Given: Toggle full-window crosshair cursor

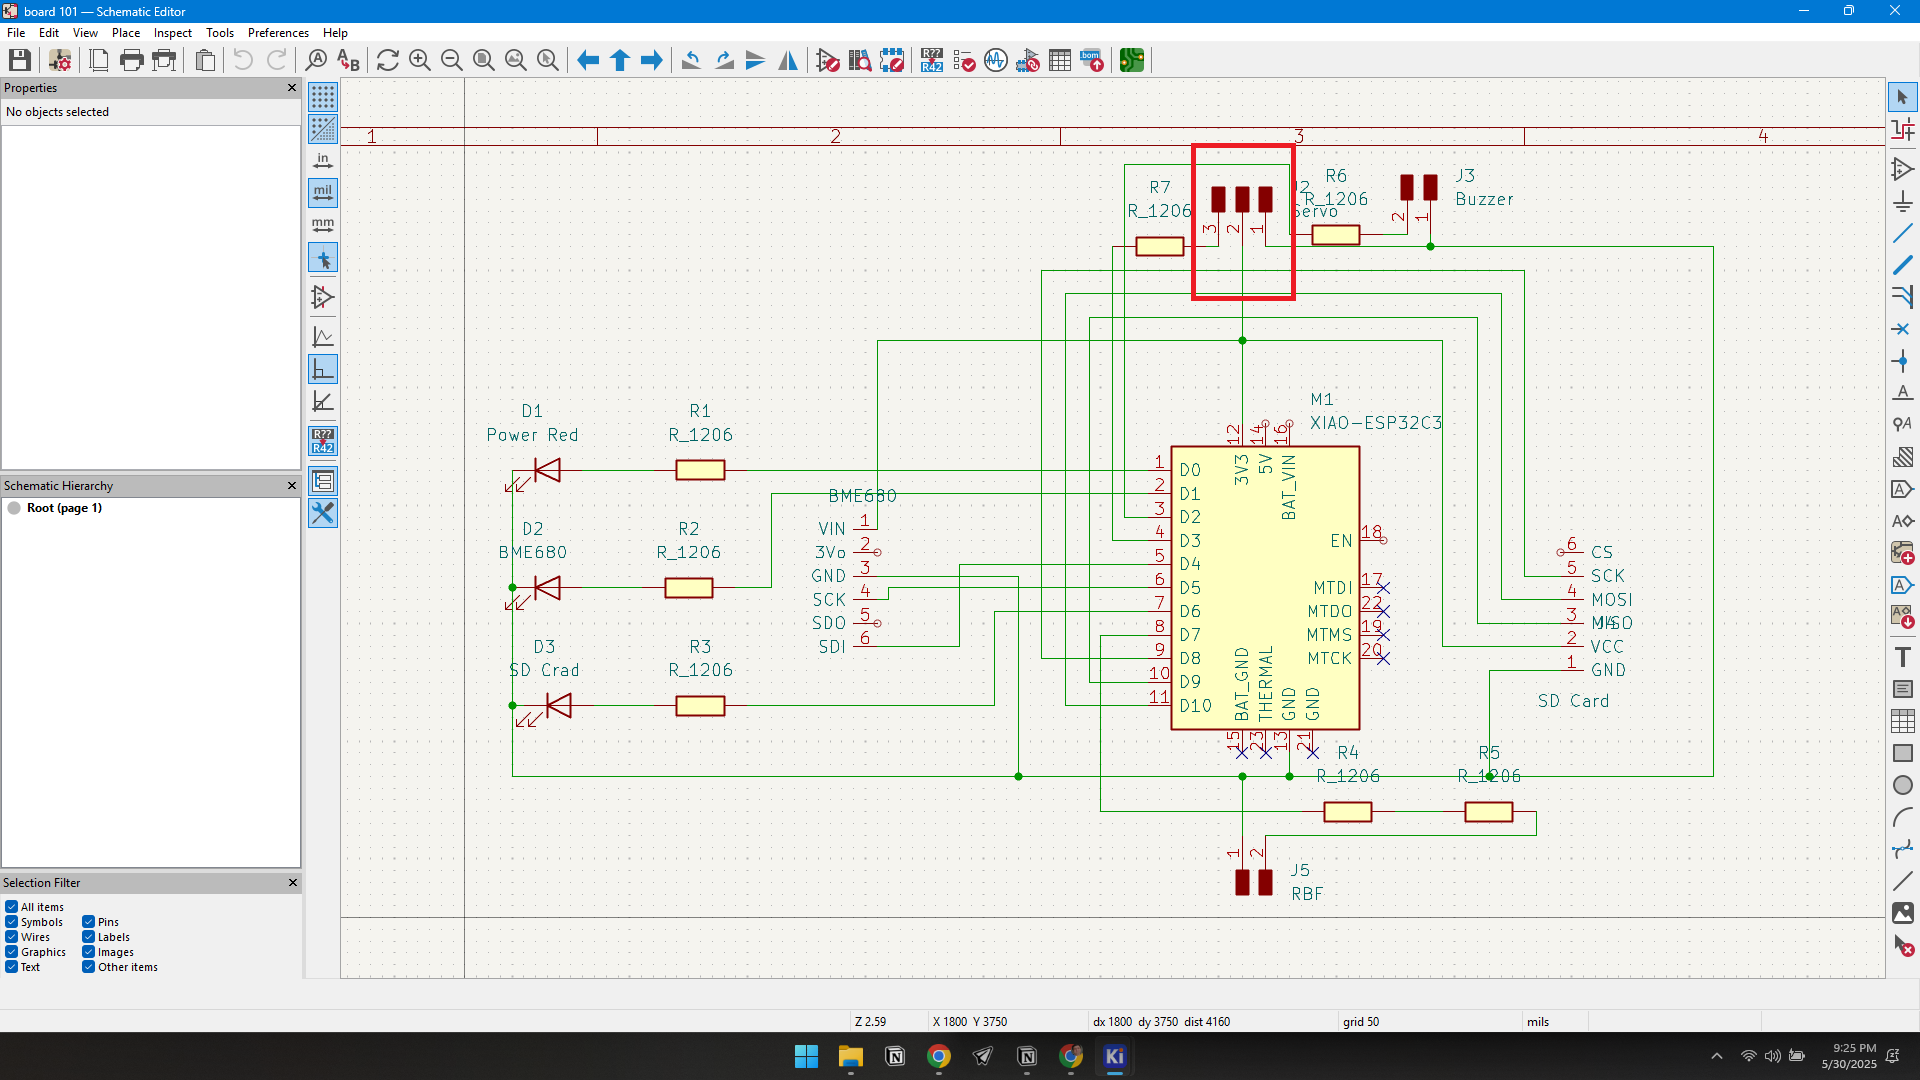Looking at the screenshot, I should pos(323,259).
